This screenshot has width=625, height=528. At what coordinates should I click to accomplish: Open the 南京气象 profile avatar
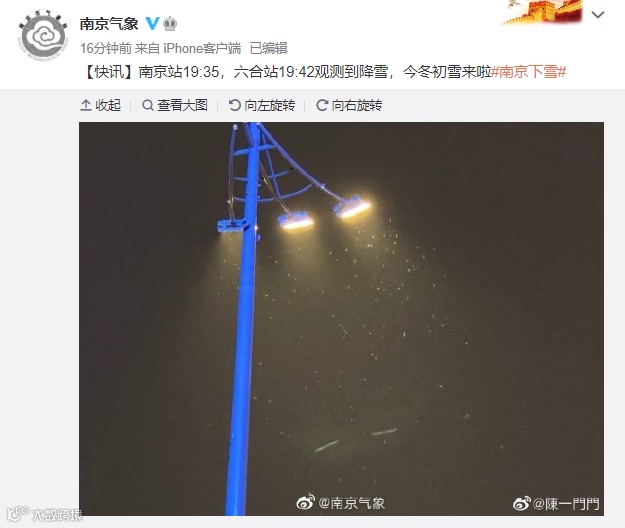coord(43,35)
